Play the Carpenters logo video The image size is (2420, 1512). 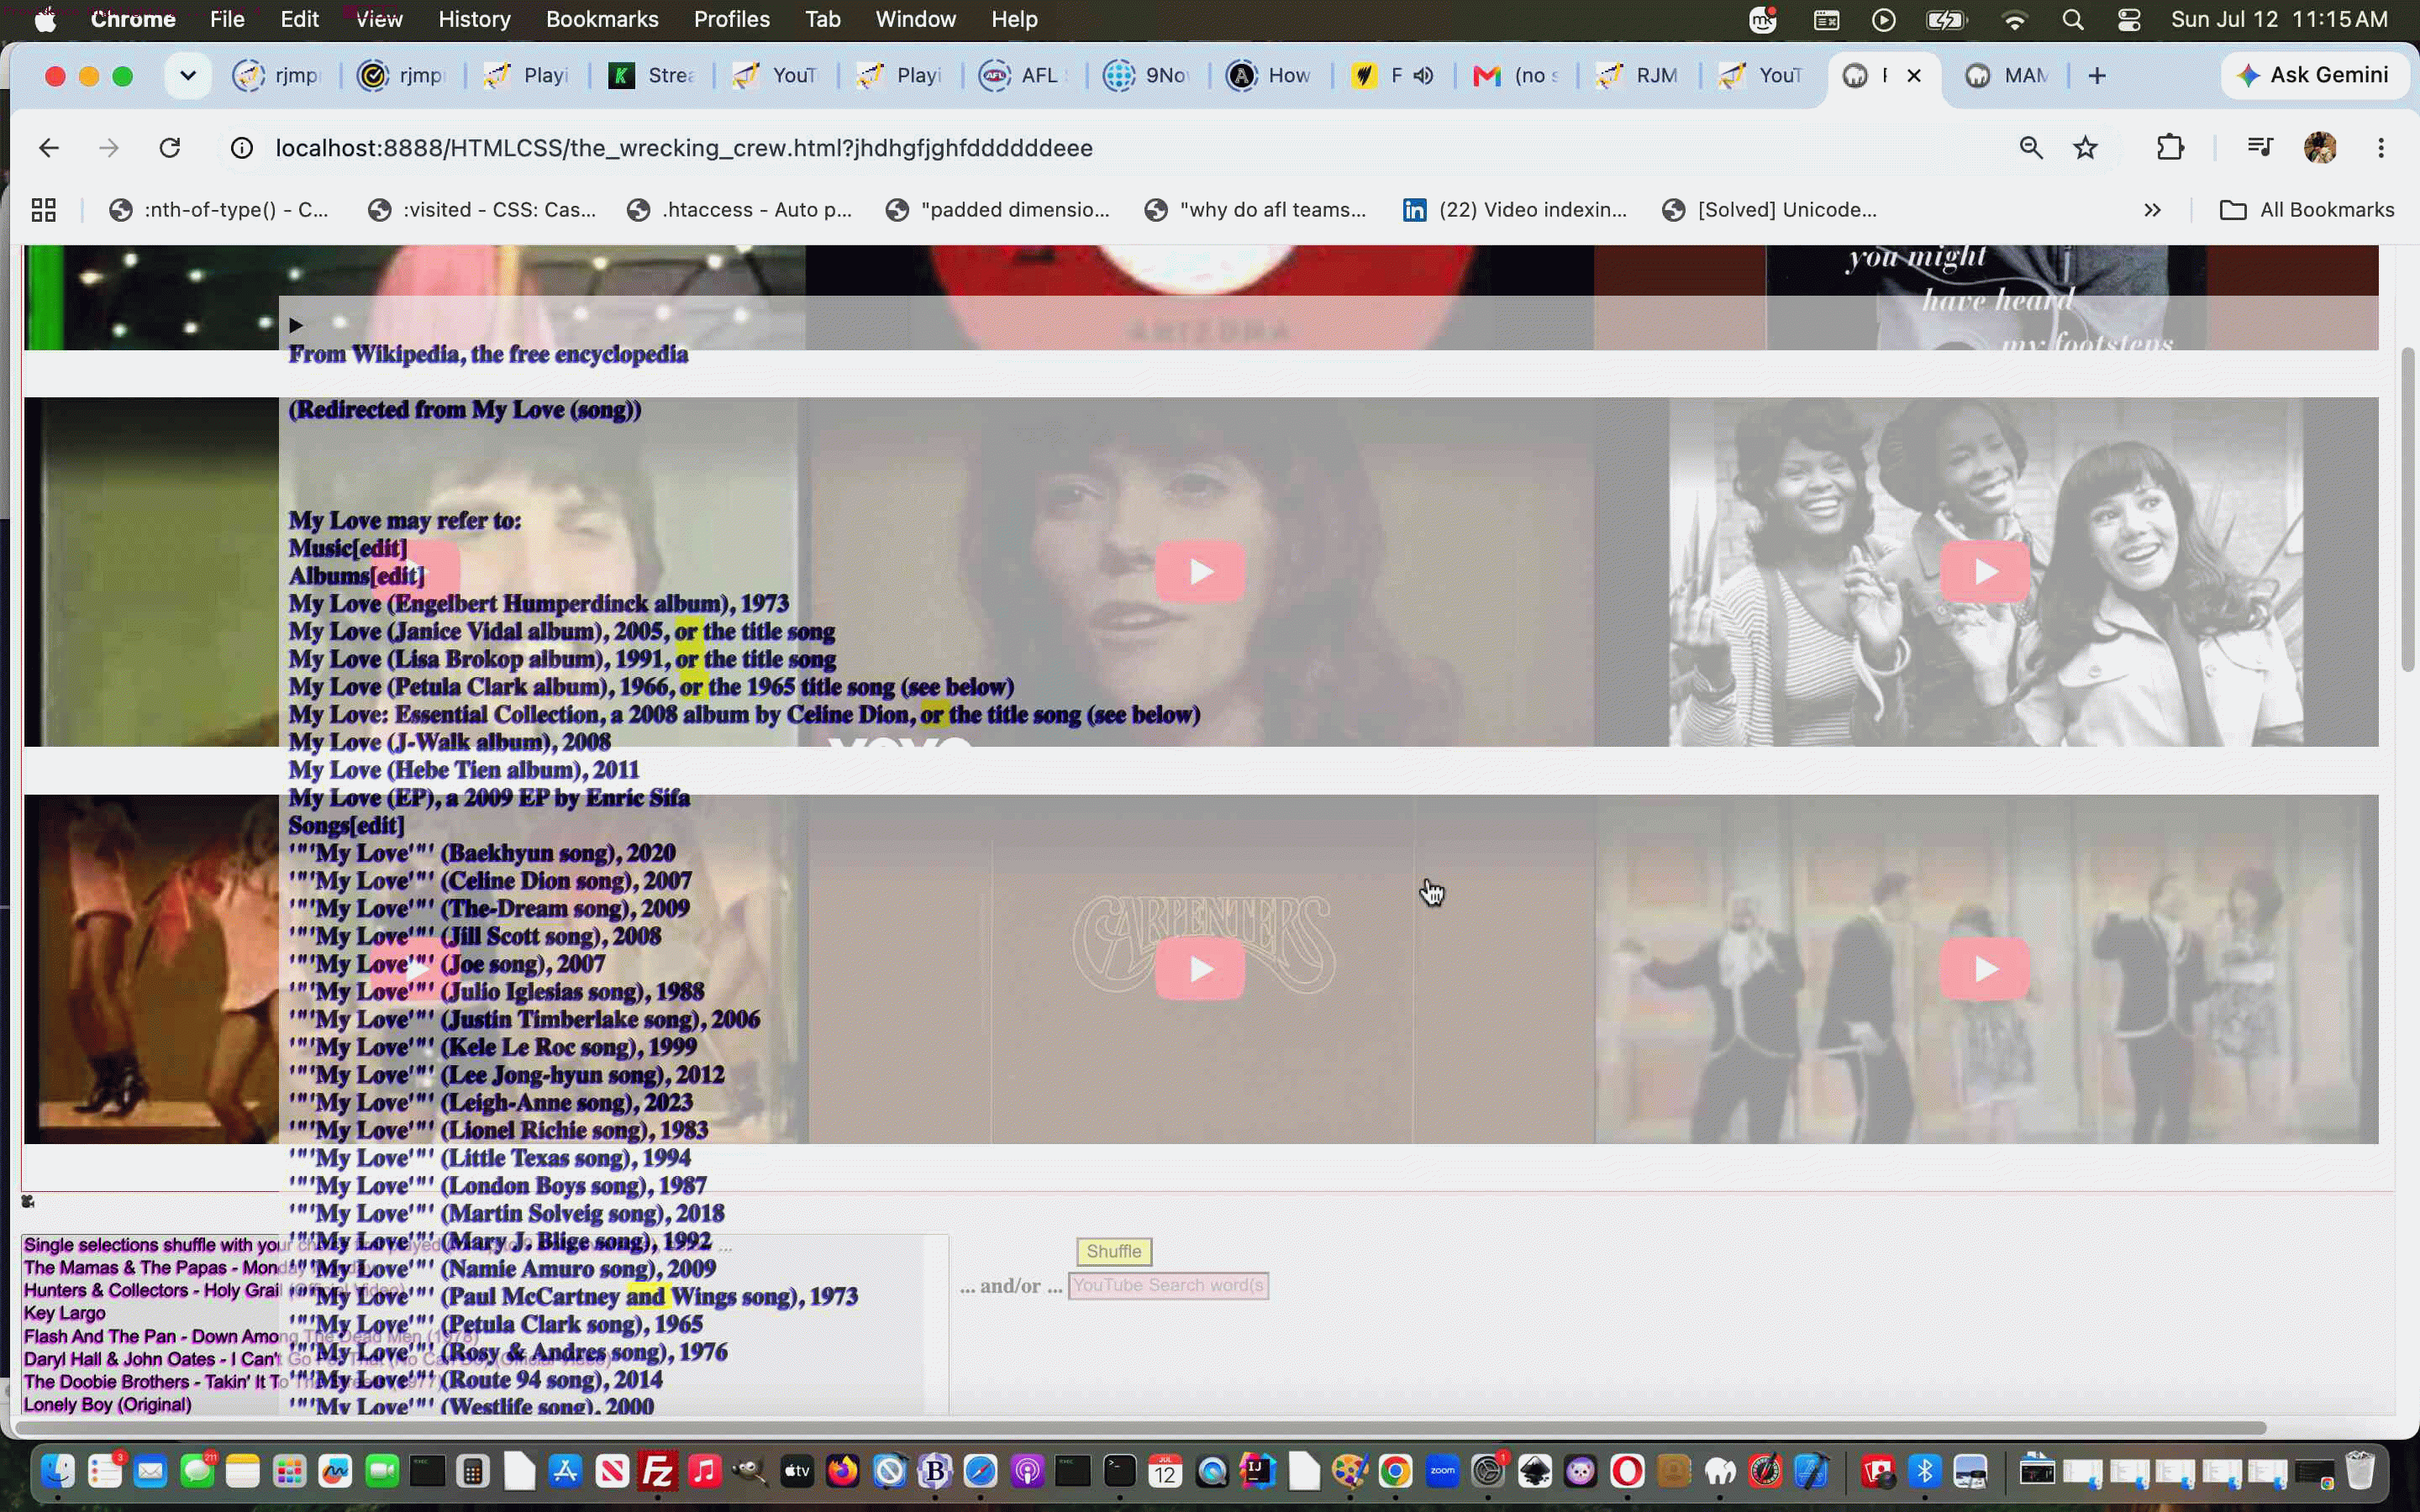(x=1200, y=969)
